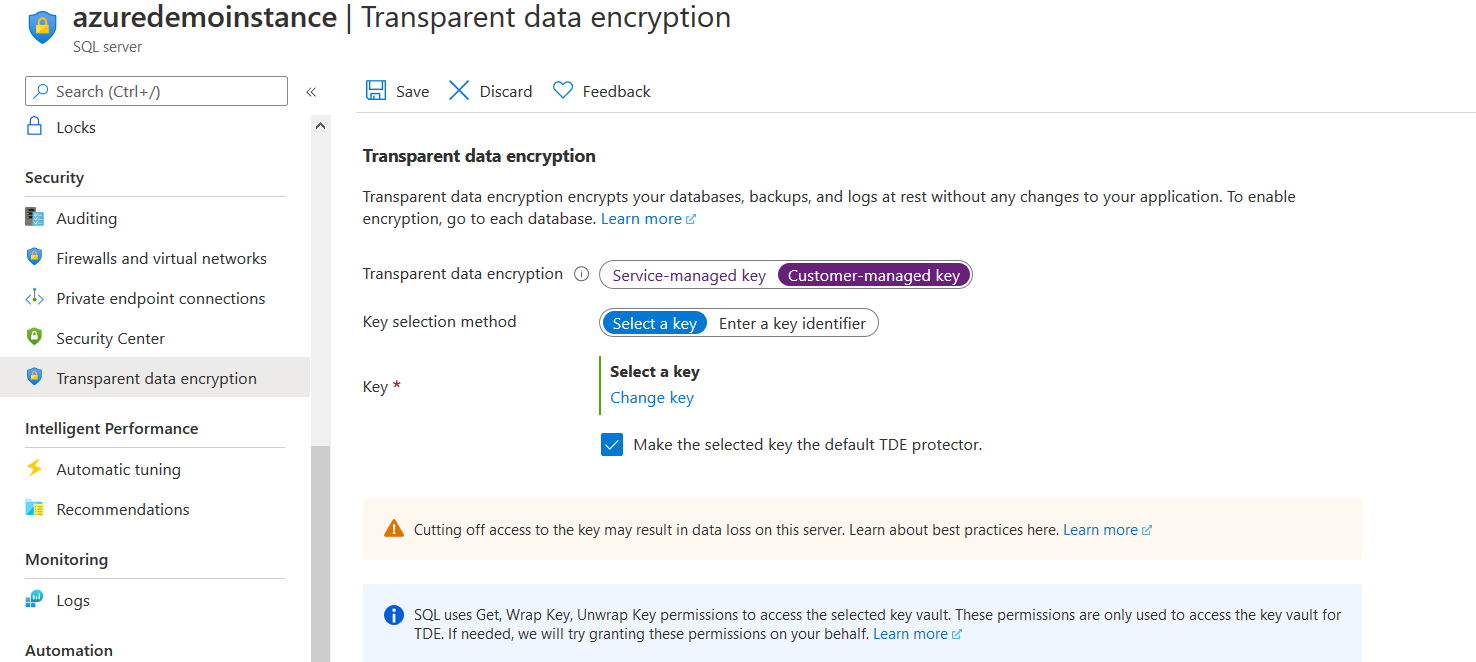Collapse the sidebar with double chevron
The image size is (1476, 662).
click(311, 92)
